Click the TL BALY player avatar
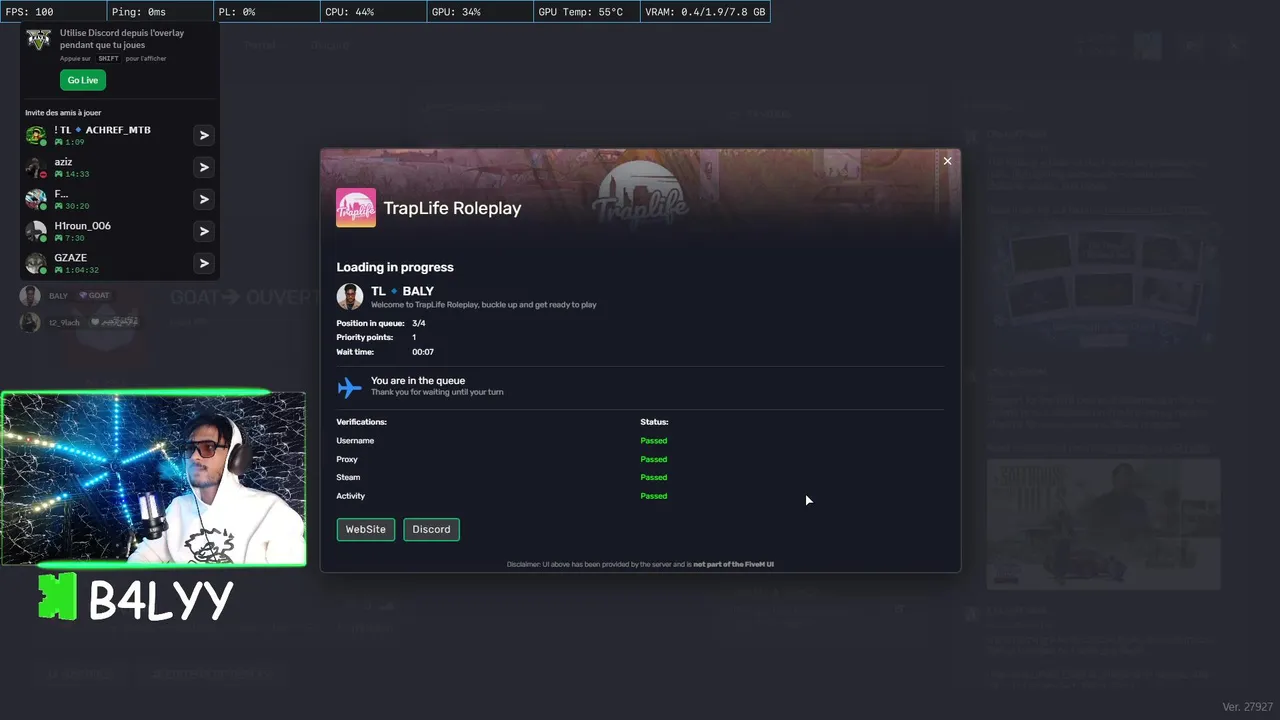 (x=350, y=297)
